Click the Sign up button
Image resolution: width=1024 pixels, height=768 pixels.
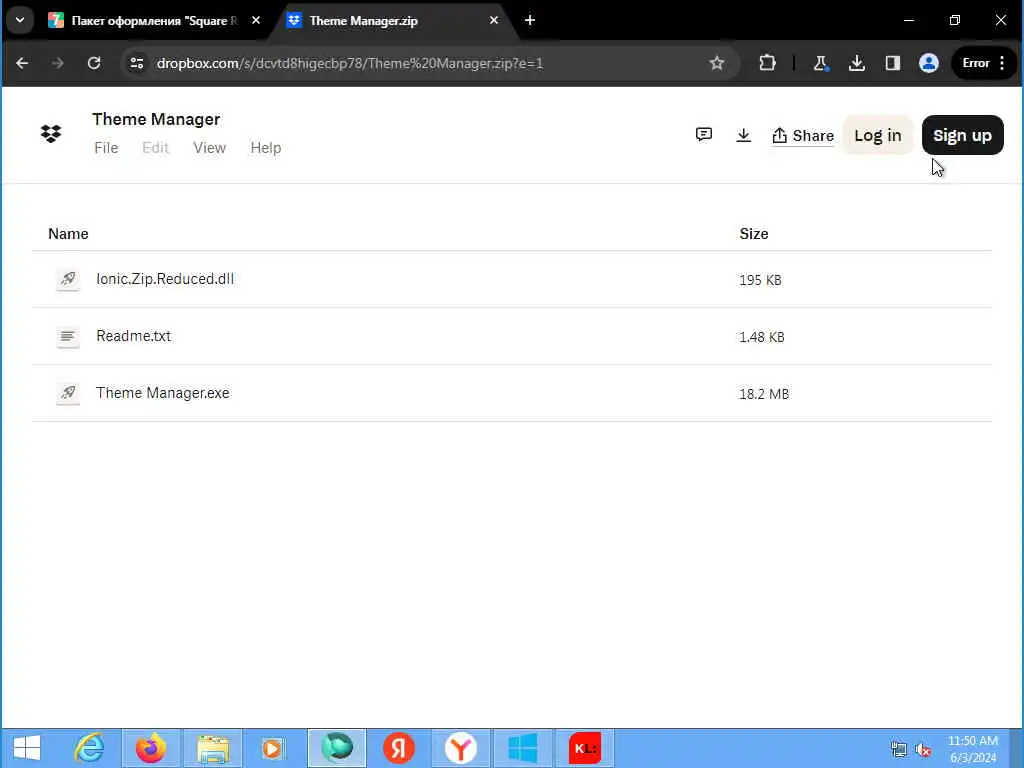click(962, 135)
